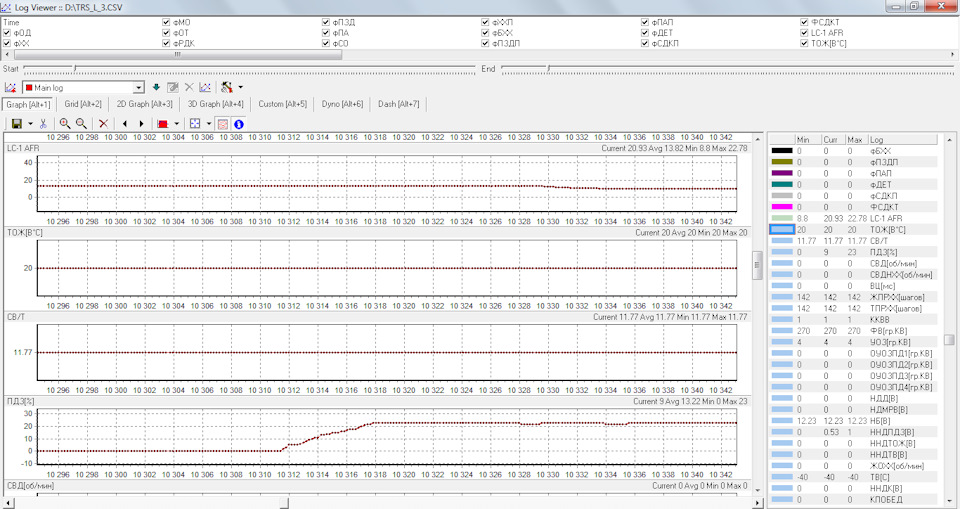Toggle the фПЗД checkbox
This screenshot has height=509, width=960.
326,22
